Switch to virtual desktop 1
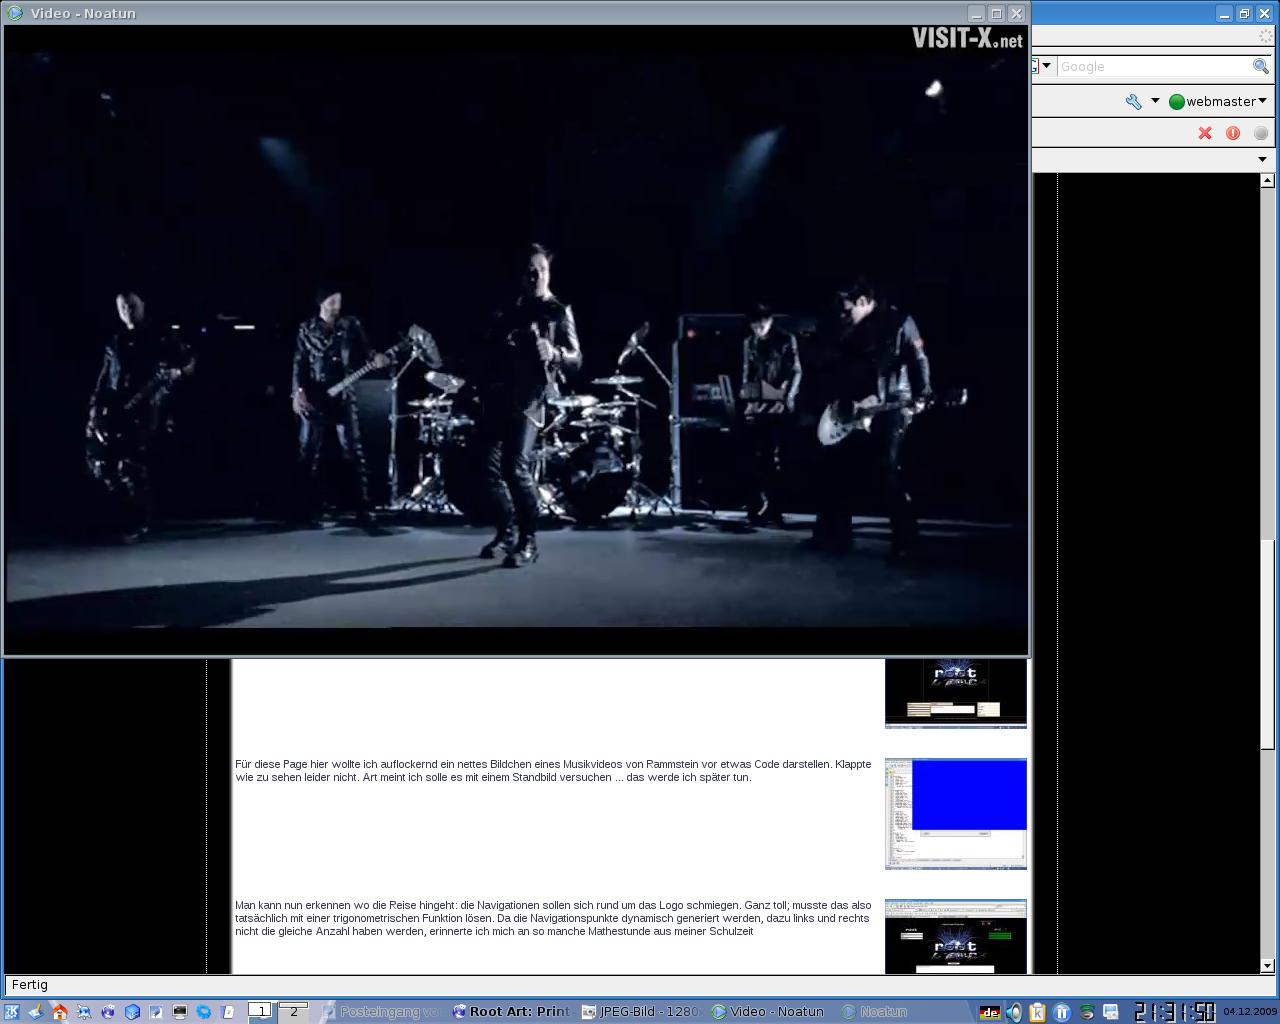 coord(260,1011)
